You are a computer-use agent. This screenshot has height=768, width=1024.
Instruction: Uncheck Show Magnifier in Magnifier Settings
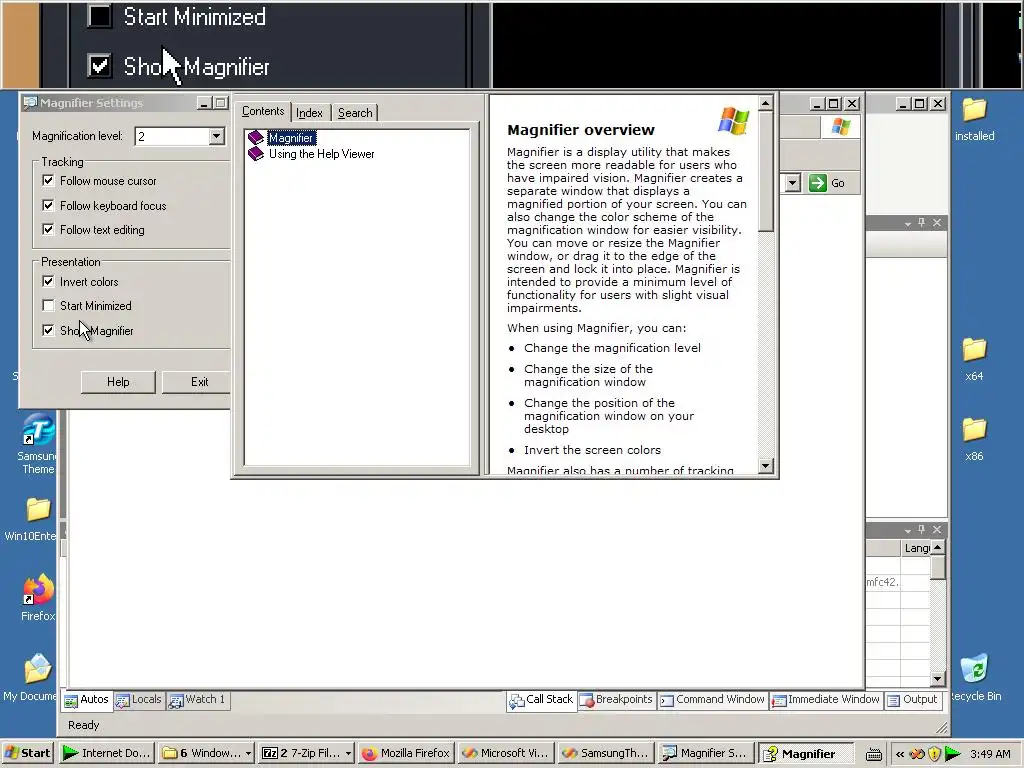pyautogui.click(x=48, y=330)
